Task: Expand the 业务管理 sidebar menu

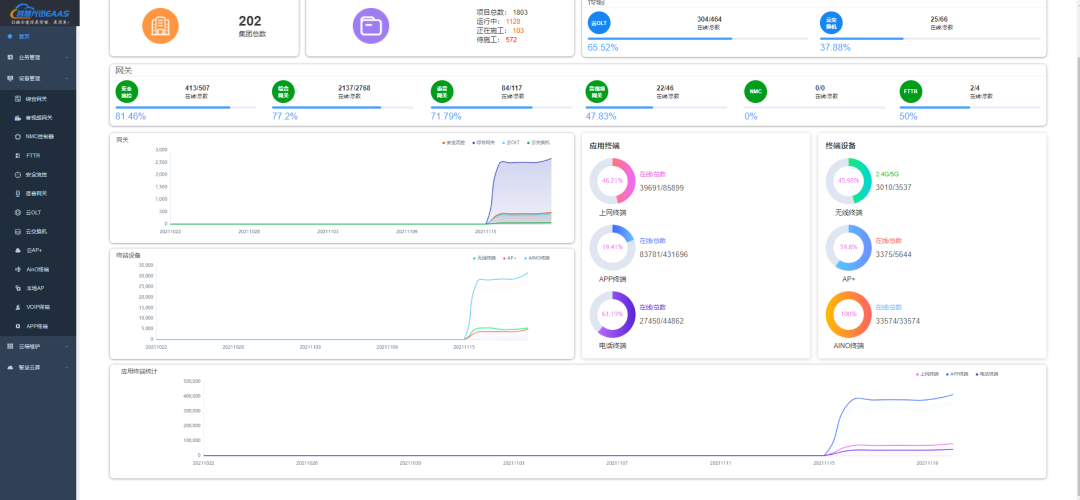Action: [x=39, y=57]
